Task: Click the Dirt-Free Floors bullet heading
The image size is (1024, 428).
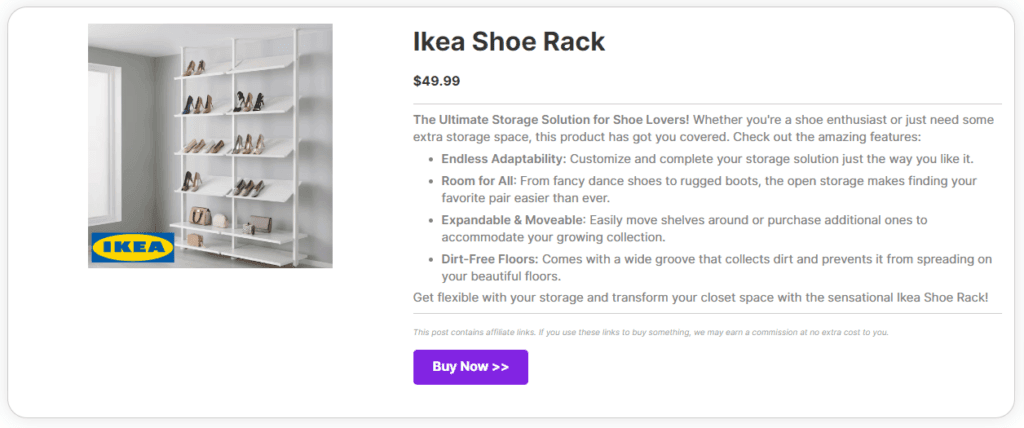Action: coord(490,259)
